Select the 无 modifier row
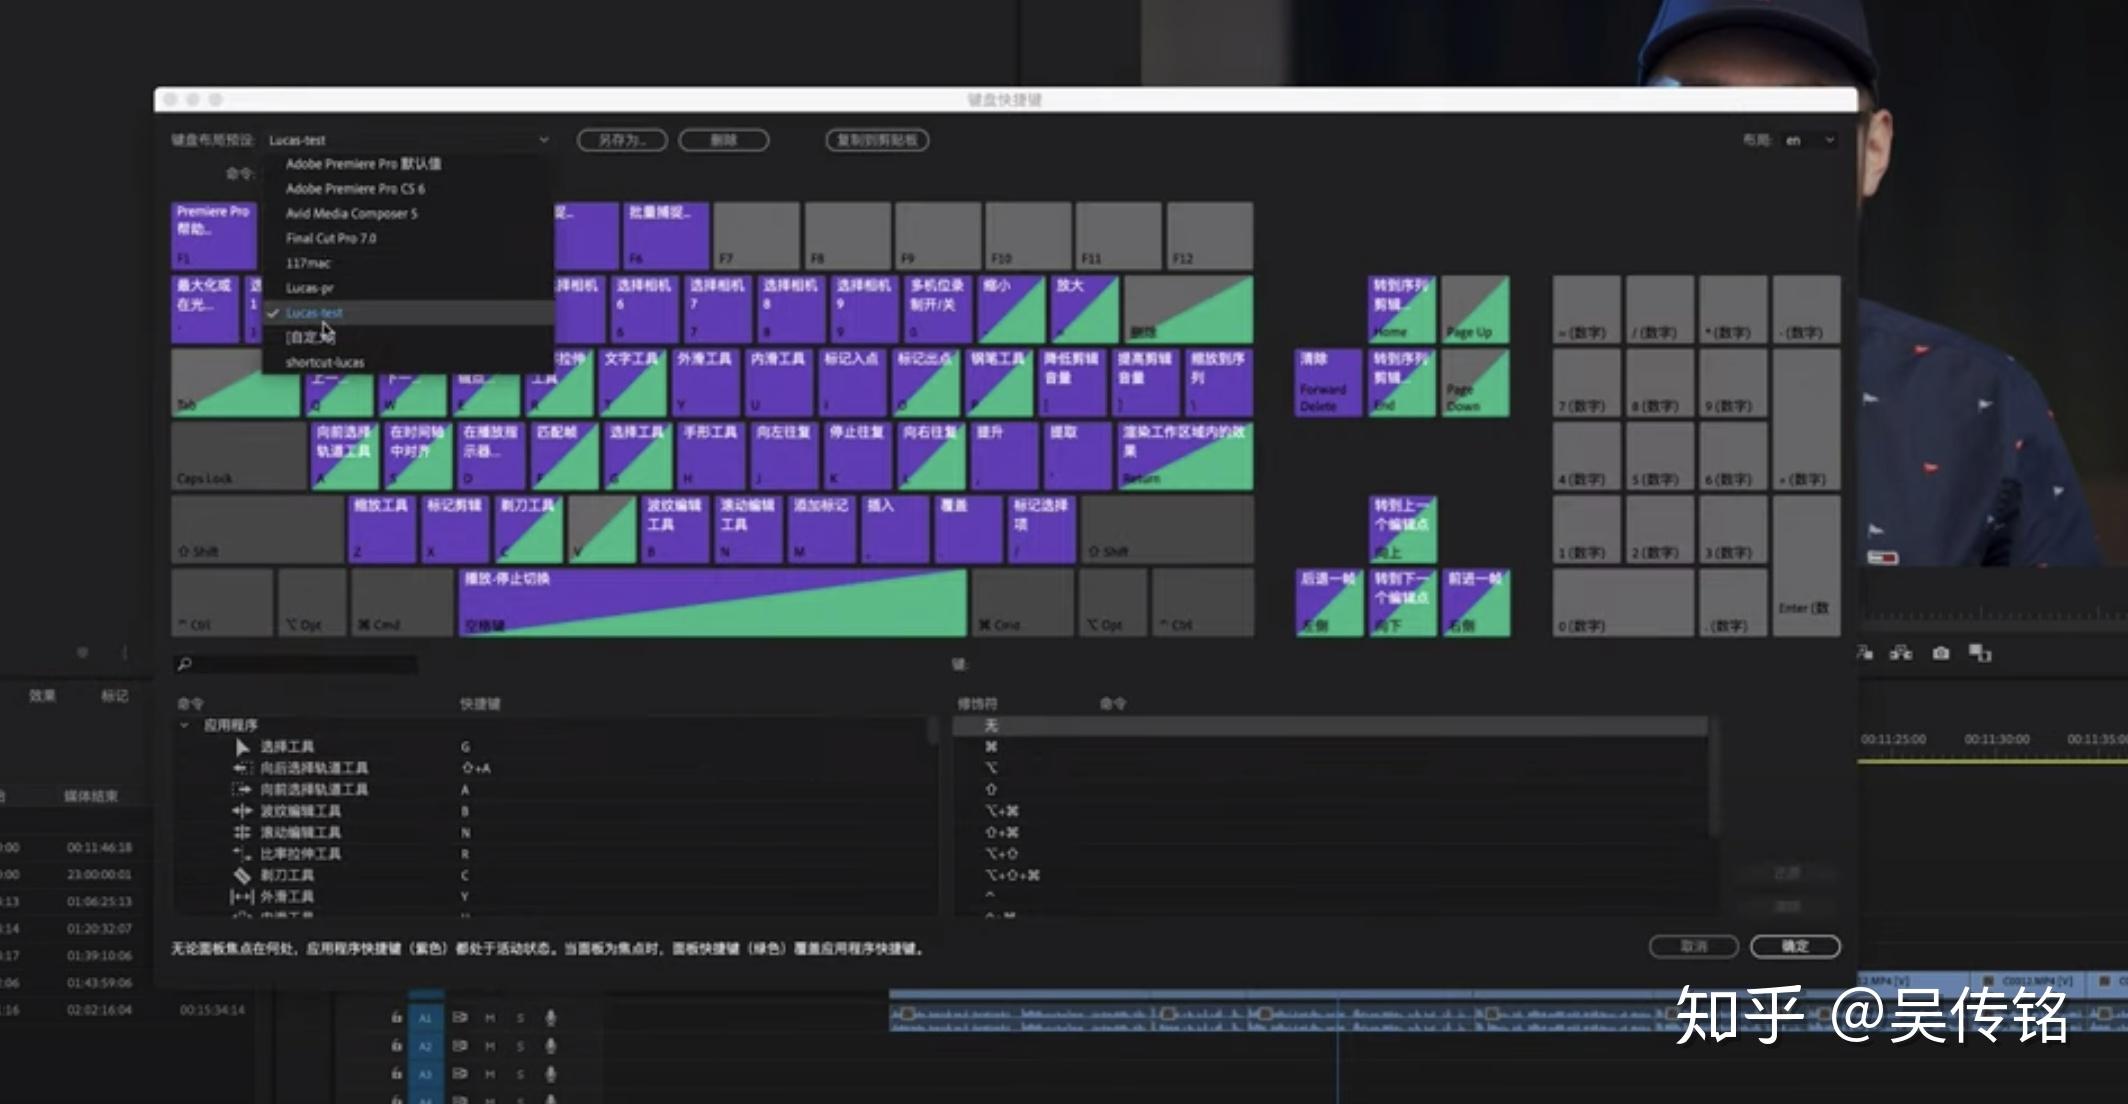 click(1330, 726)
